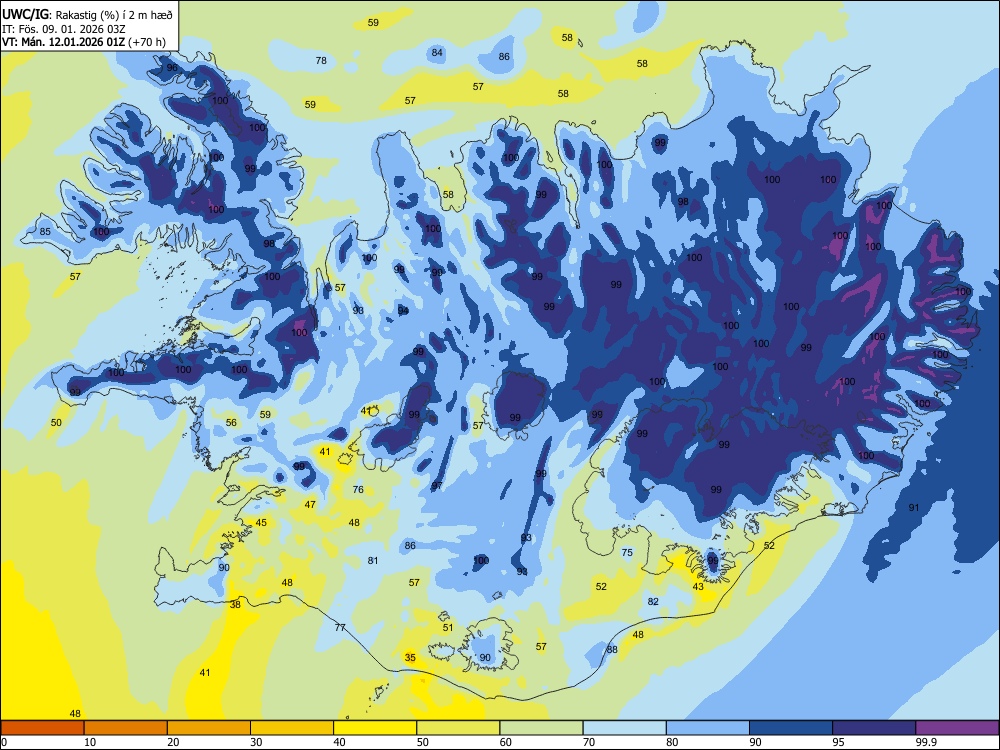Select the humidity value '50' on the map

click(x=56, y=422)
